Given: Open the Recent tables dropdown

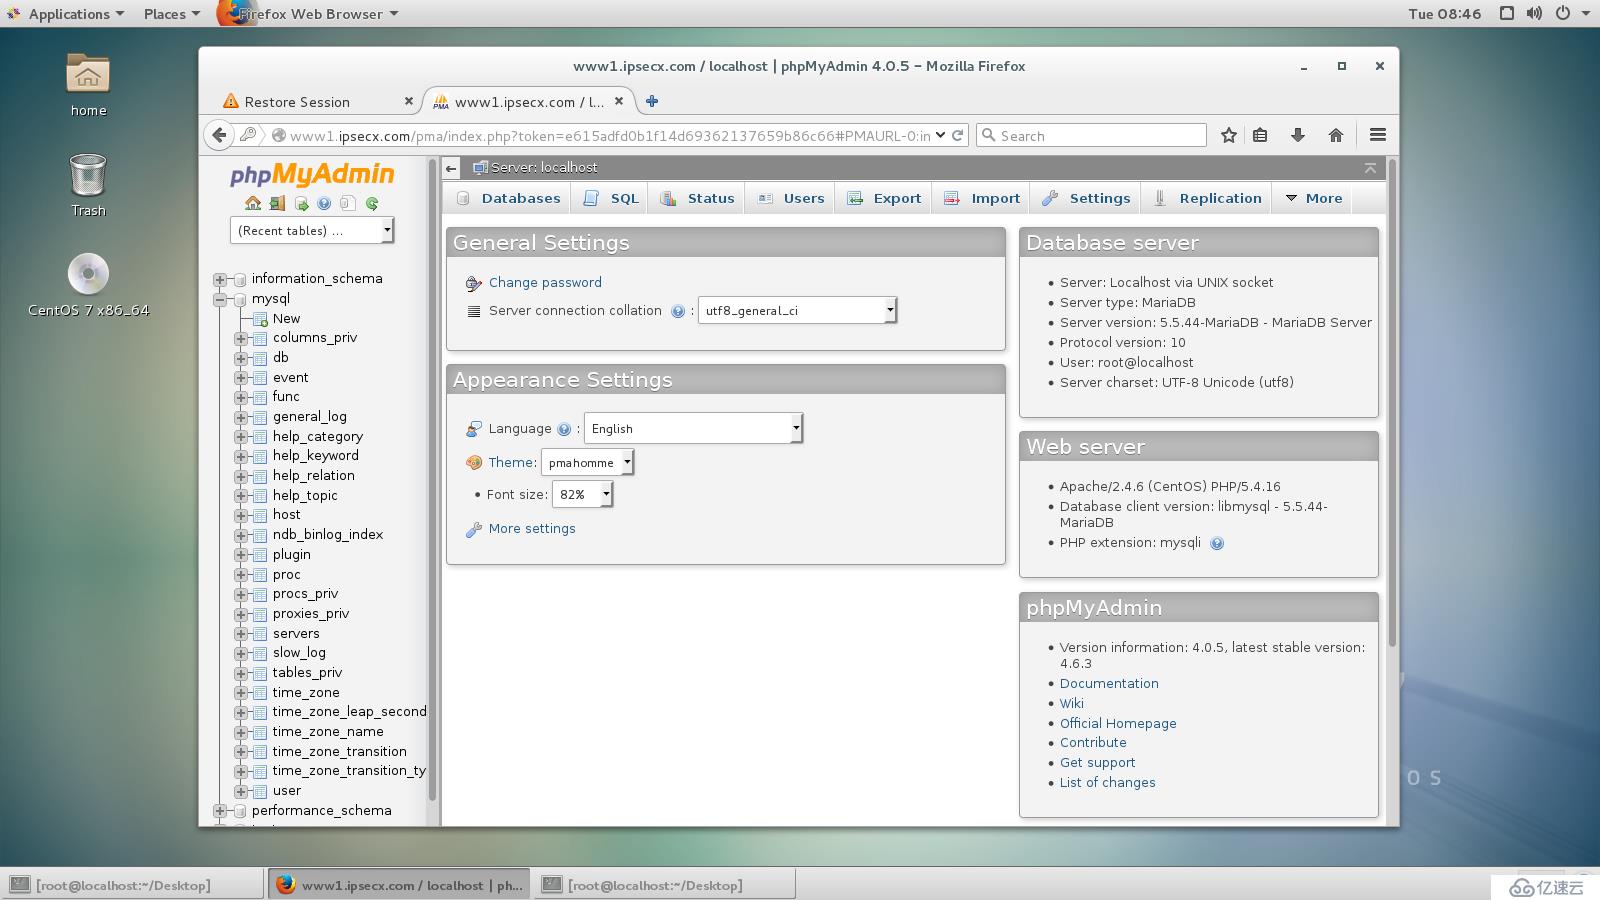Looking at the screenshot, I should click(312, 231).
